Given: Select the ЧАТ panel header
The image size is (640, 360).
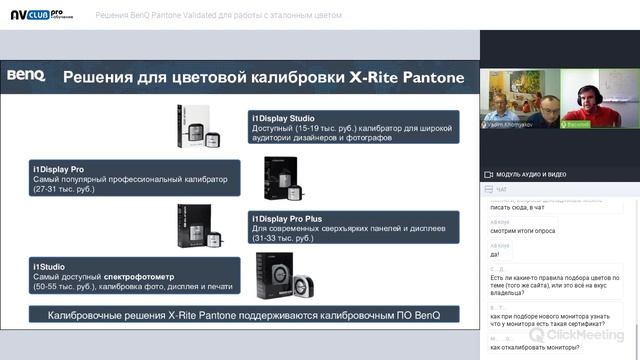Looking at the screenshot, I should (x=560, y=189).
